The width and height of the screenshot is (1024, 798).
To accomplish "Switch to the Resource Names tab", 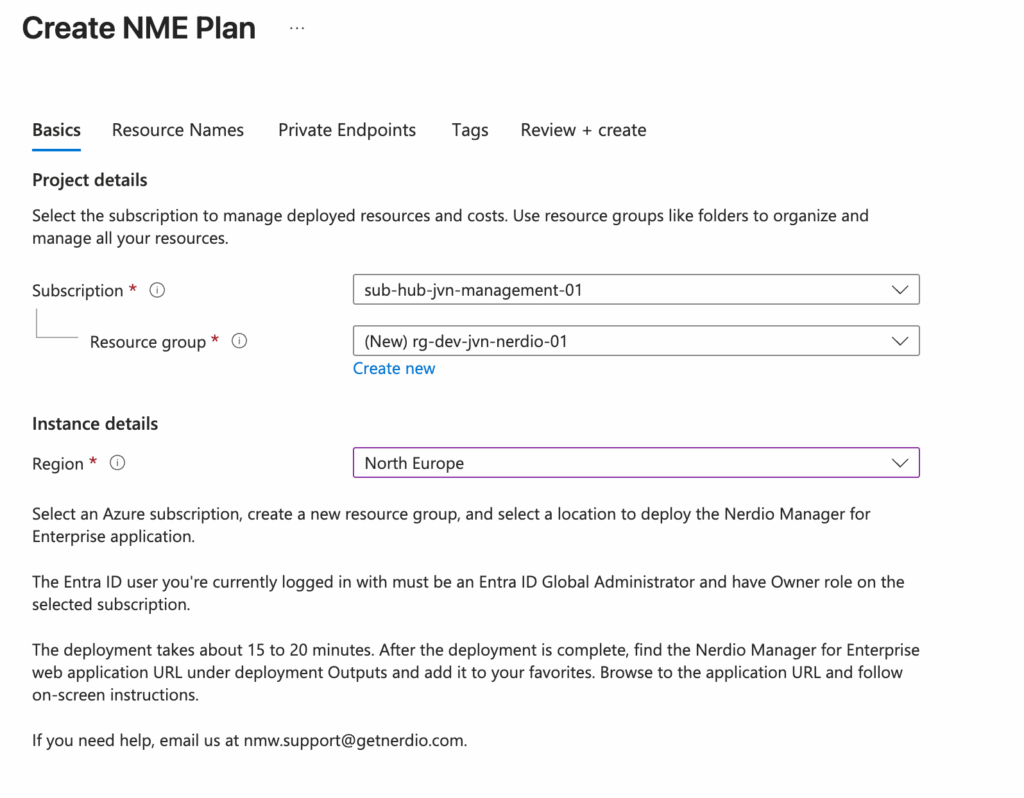I will [178, 130].
